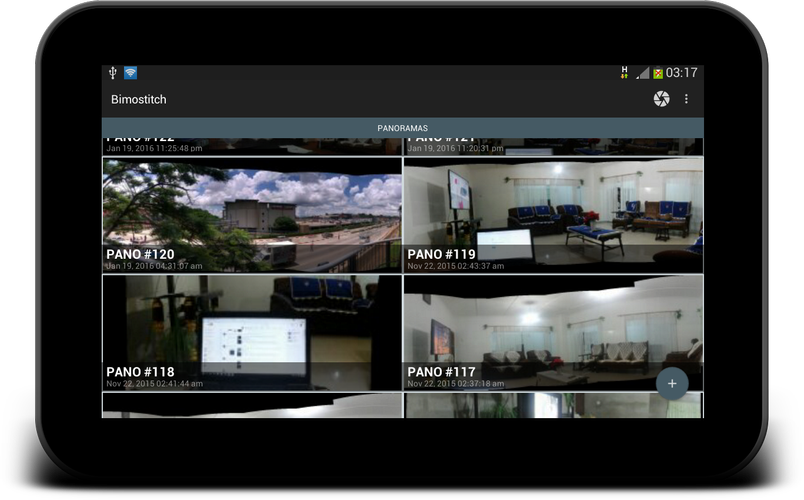The image size is (804, 500).
Task: Open the camera shutter capture icon
Action: 661,99
